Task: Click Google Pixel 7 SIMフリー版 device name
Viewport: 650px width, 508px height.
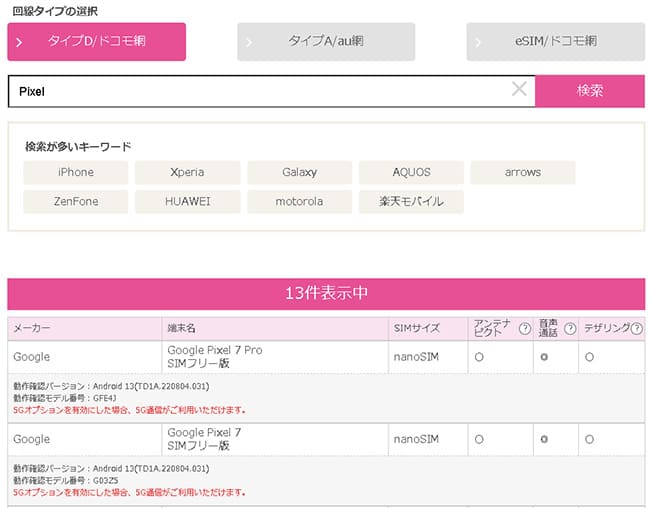Action: 204,439
